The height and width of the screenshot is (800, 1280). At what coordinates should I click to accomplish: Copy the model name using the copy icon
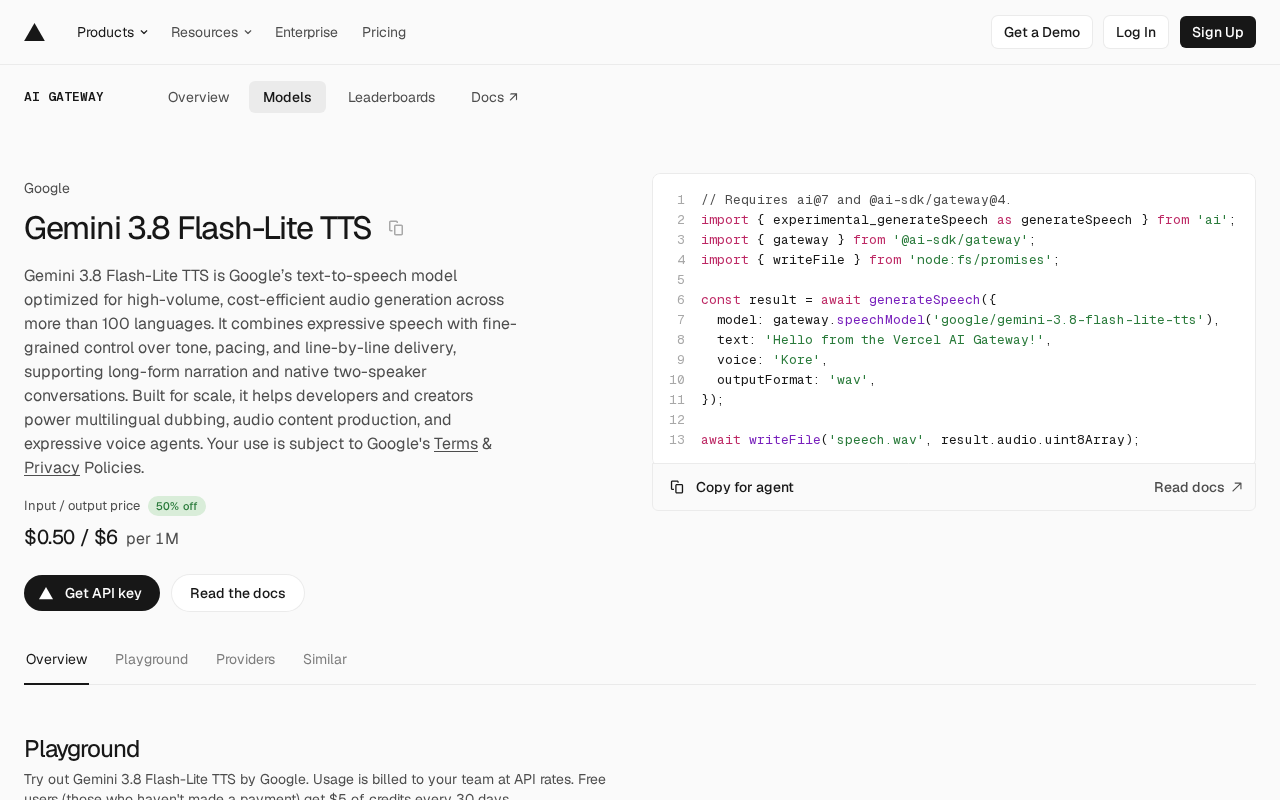click(396, 228)
